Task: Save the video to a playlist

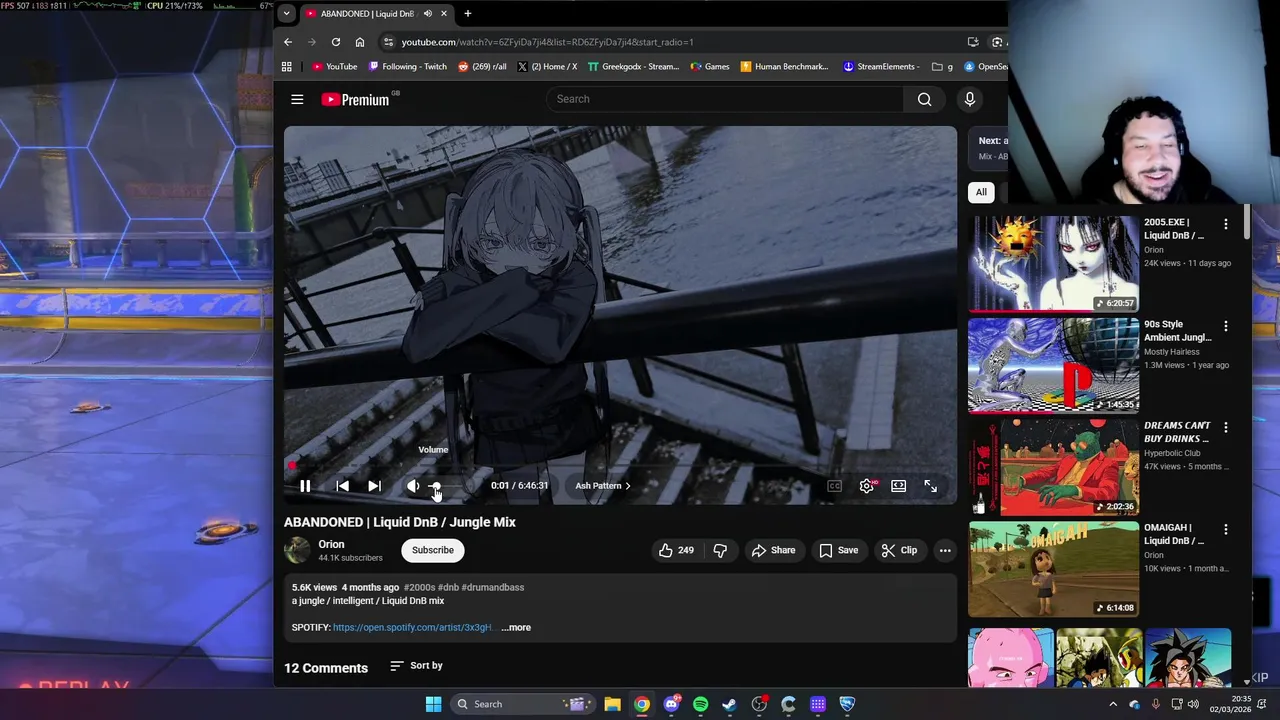Action: click(838, 550)
